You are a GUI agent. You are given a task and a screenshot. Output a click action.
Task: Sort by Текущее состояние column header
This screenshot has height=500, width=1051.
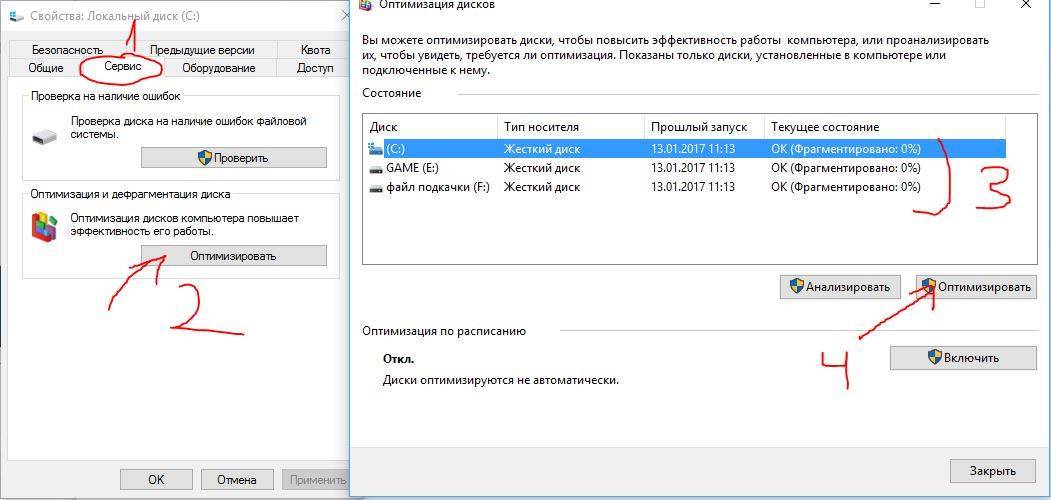[x=885, y=127]
